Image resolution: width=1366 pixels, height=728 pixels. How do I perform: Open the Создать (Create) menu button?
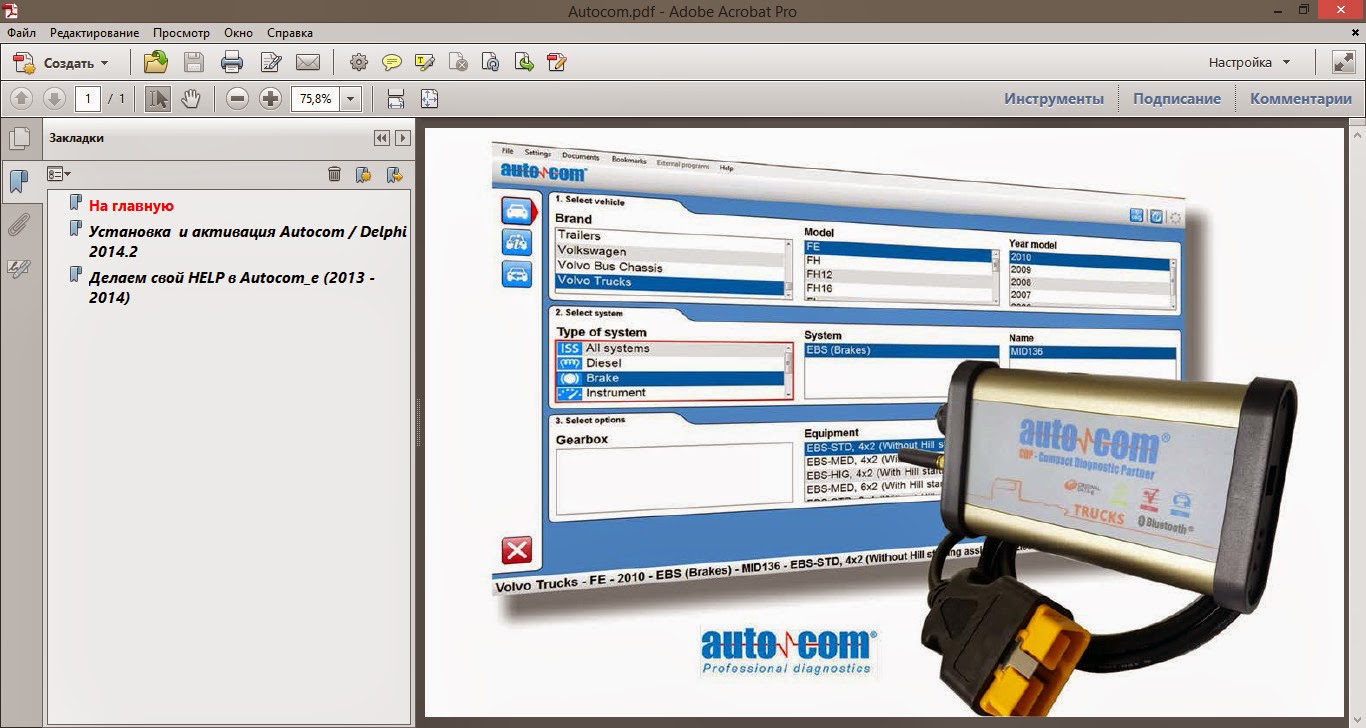click(61, 63)
